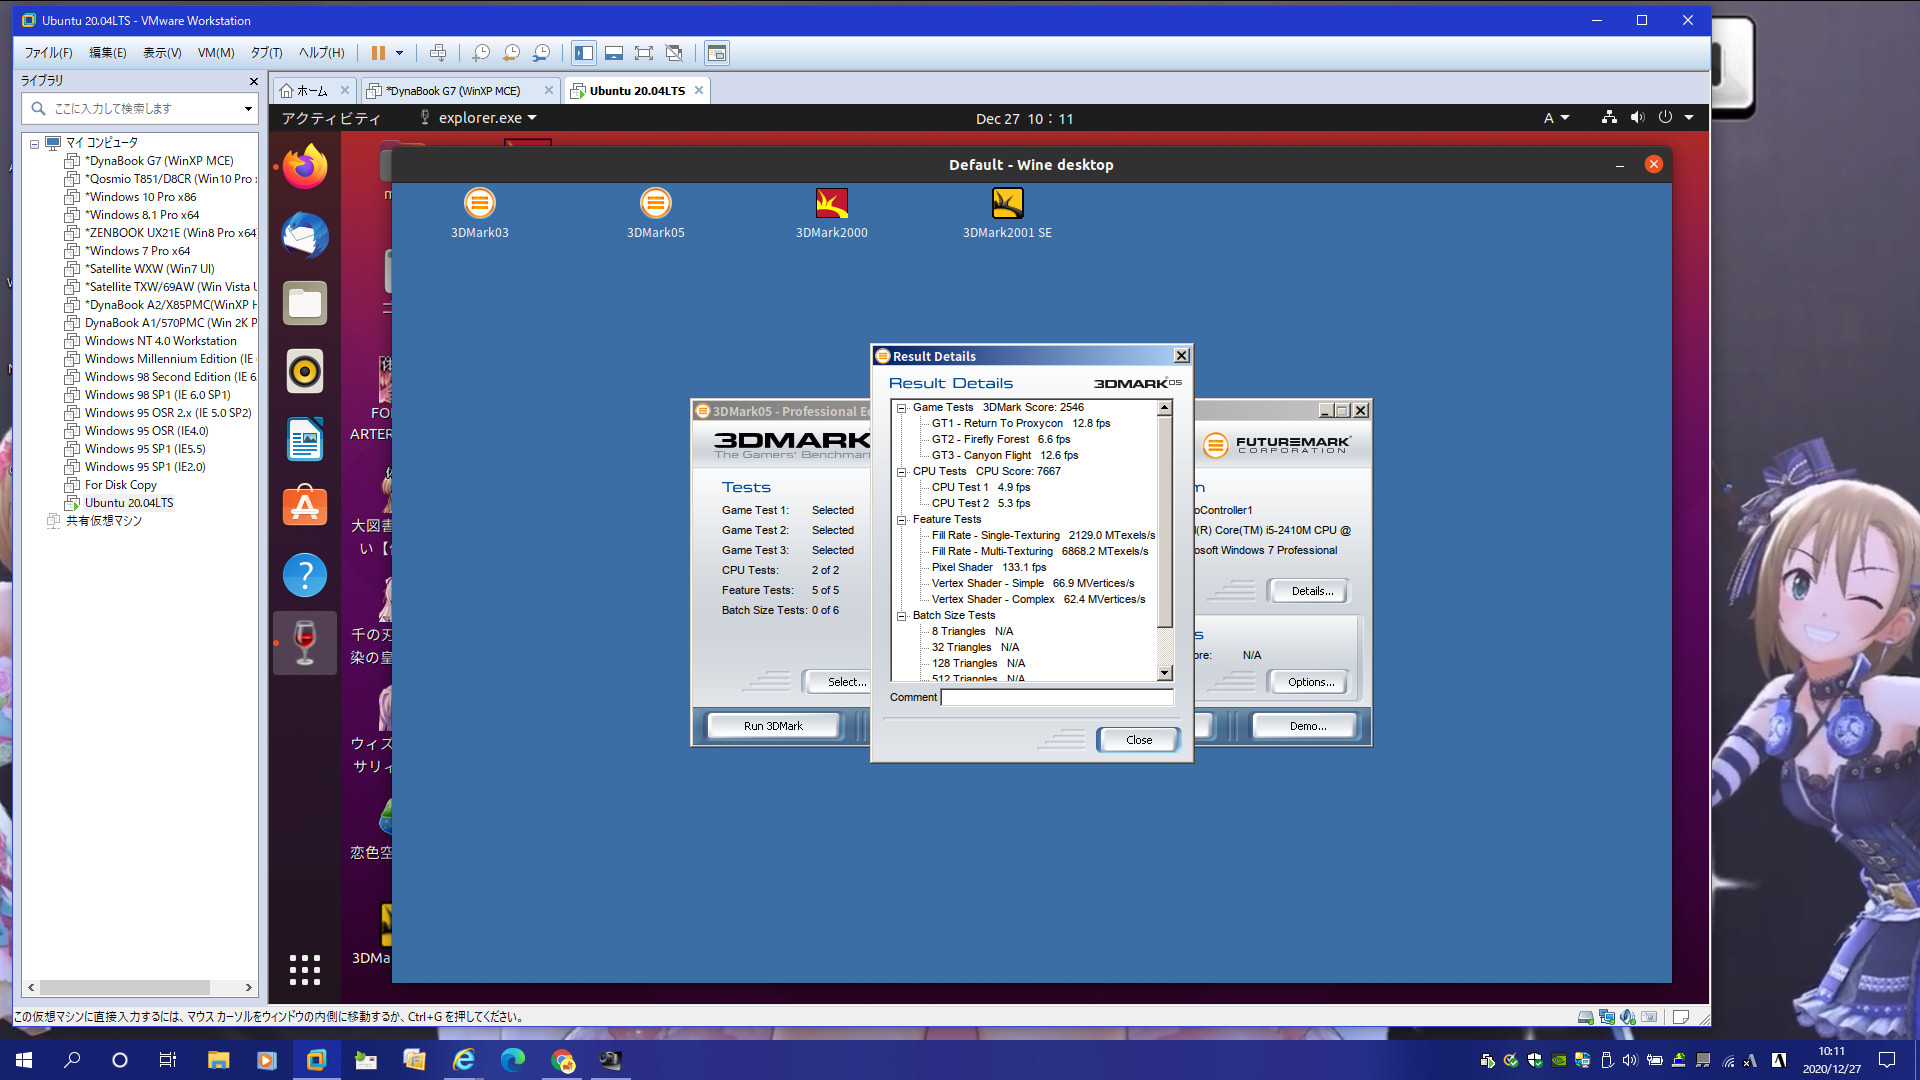This screenshot has width=1920, height=1080.
Task: Click the Windows Start button on taskbar
Action: pyautogui.click(x=24, y=1060)
